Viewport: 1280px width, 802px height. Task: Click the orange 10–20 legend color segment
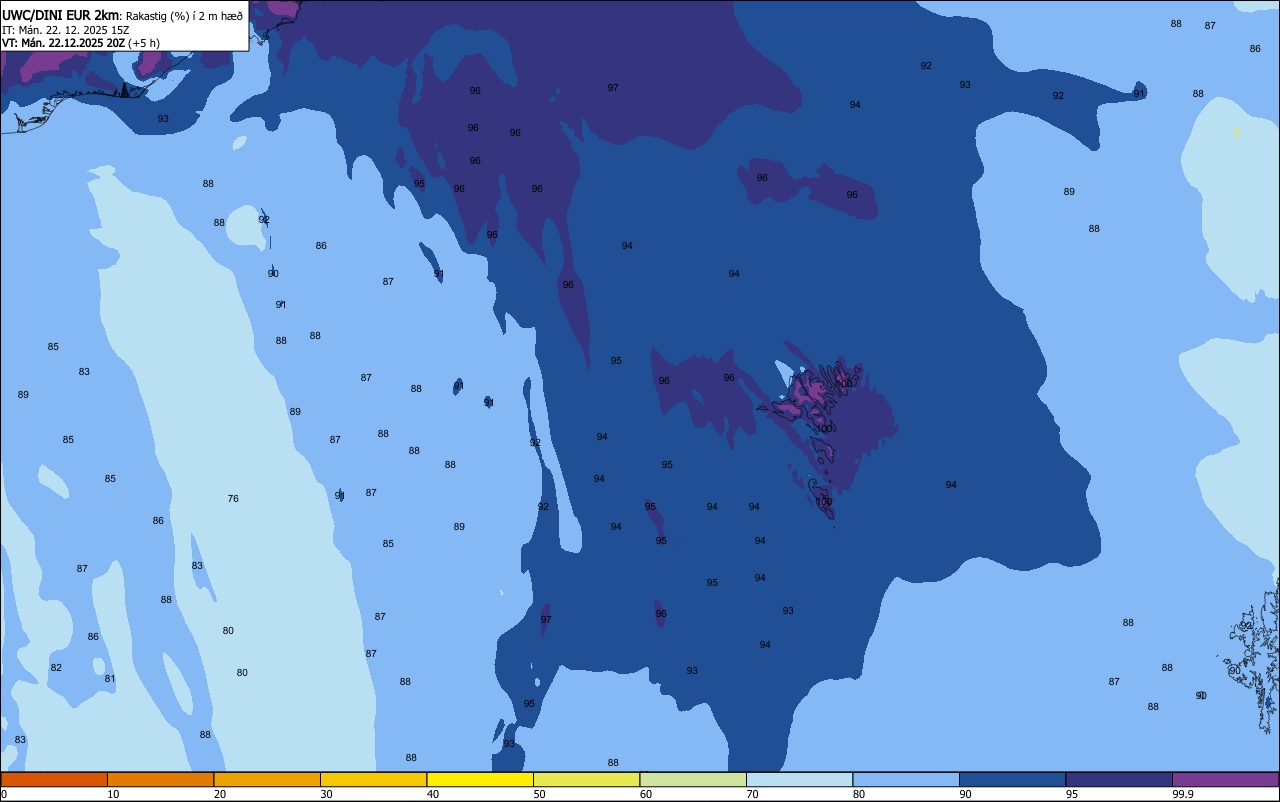[x=160, y=779]
